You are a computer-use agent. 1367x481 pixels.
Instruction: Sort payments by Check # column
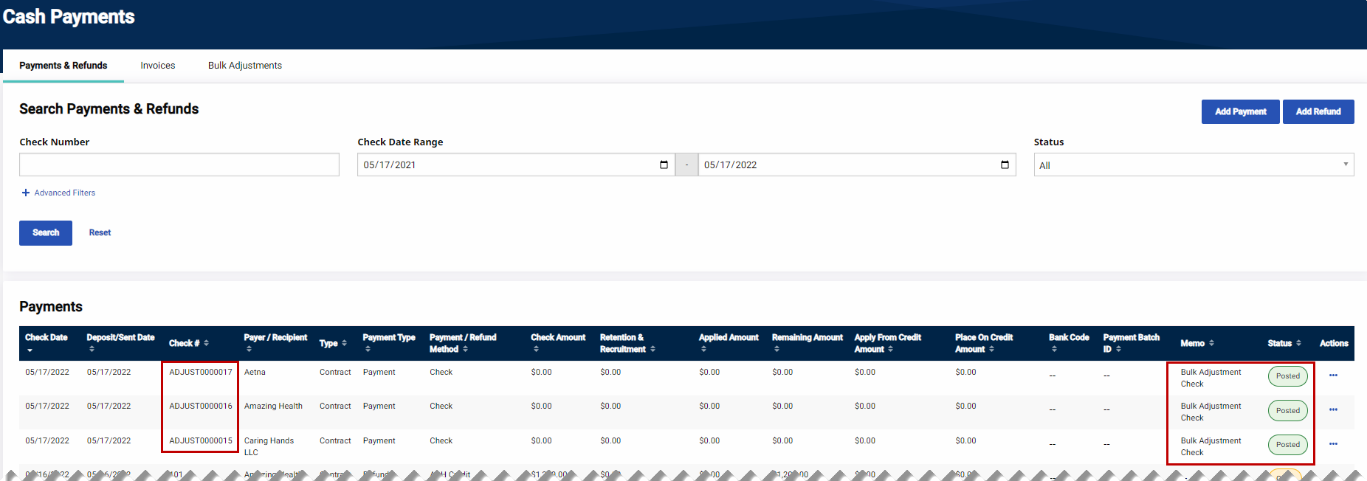pyautogui.click(x=187, y=343)
